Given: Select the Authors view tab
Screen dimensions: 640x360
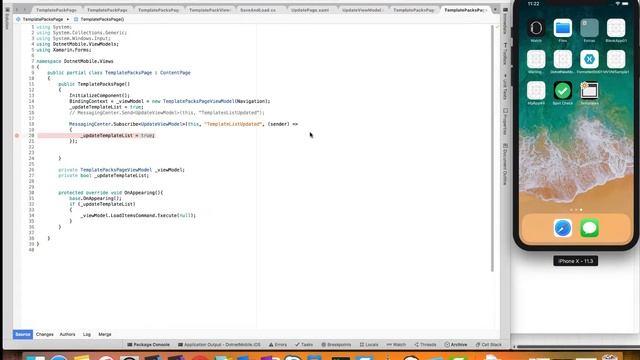Looking at the screenshot, I should coord(67,334).
